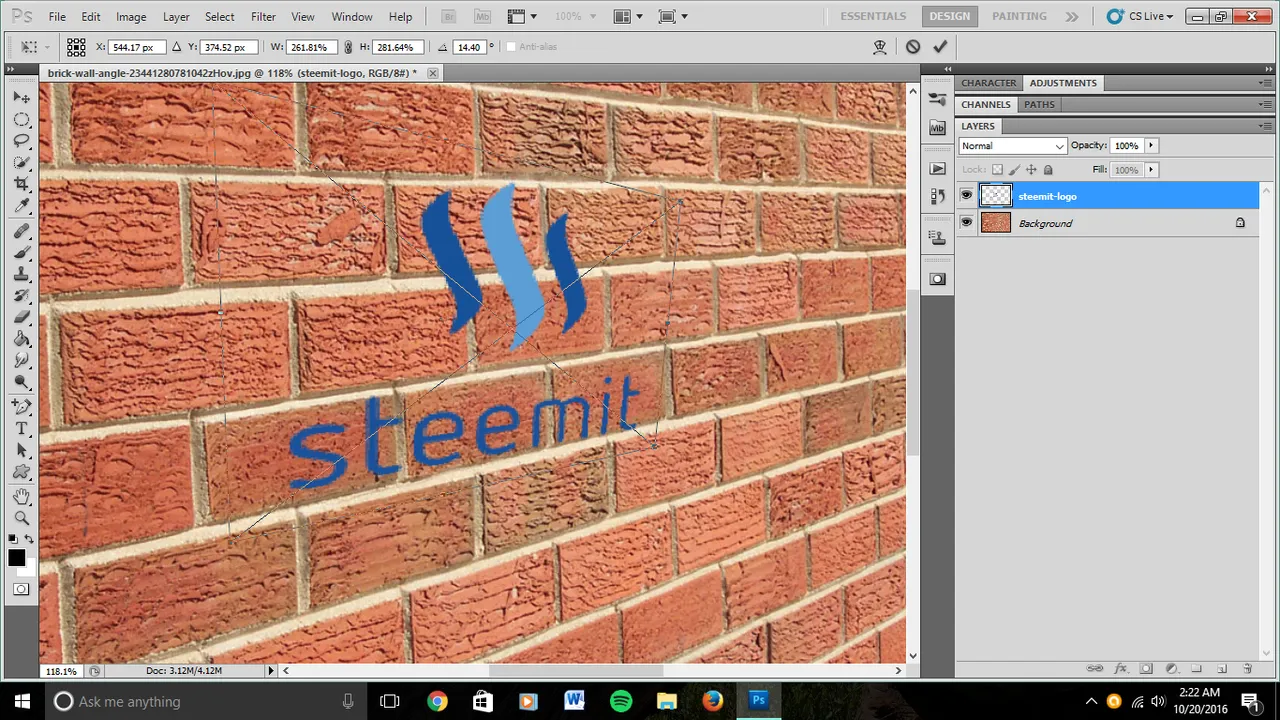Image resolution: width=1280 pixels, height=720 pixels.
Task: Open the Layer menu
Action: click(x=176, y=17)
